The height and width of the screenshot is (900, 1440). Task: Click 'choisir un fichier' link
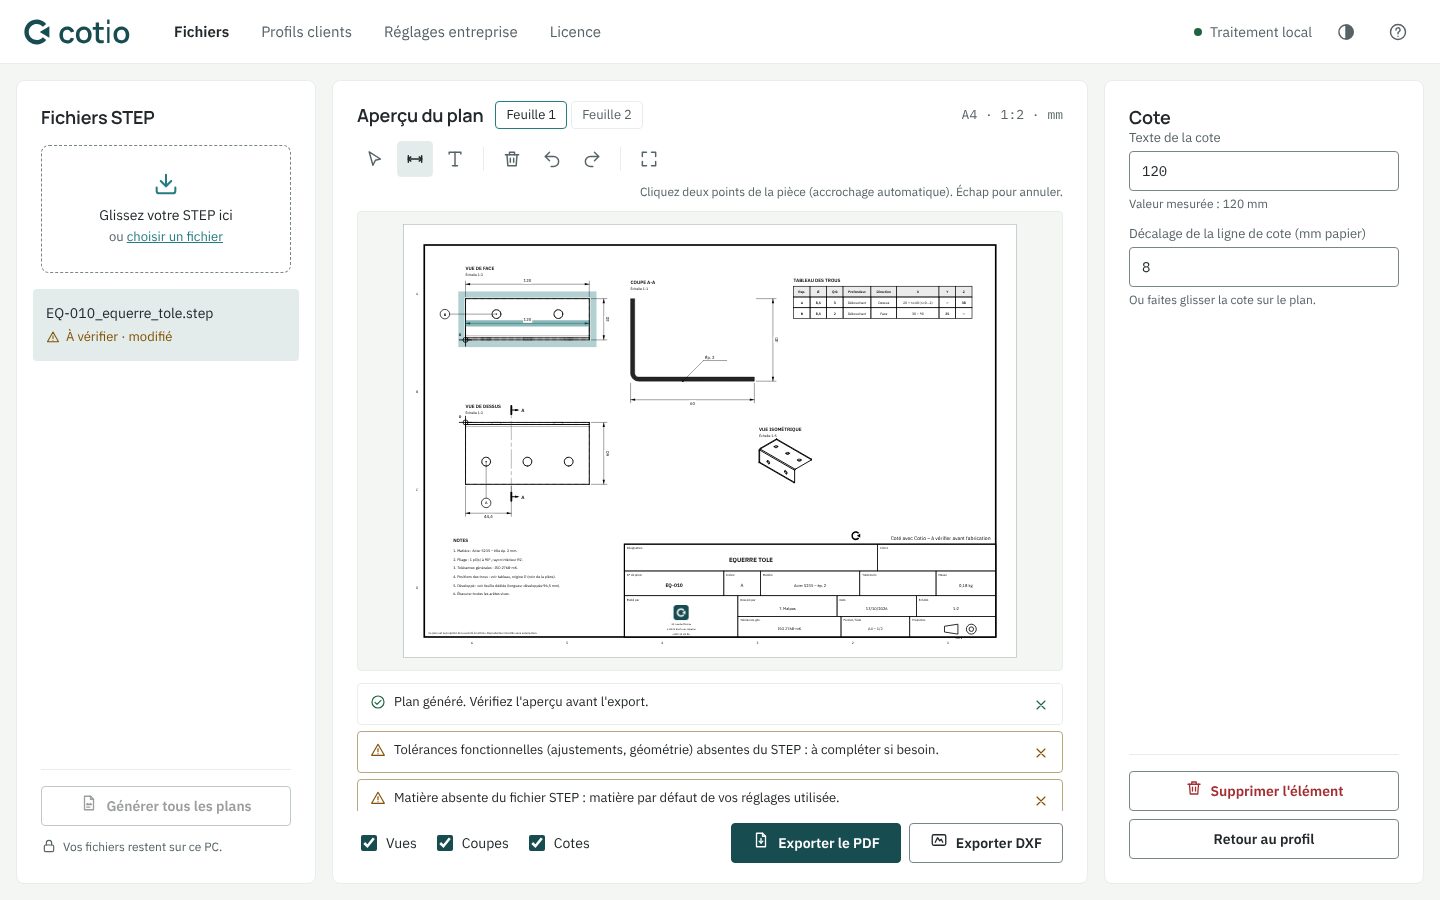pyautogui.click(x=175, y=237)
